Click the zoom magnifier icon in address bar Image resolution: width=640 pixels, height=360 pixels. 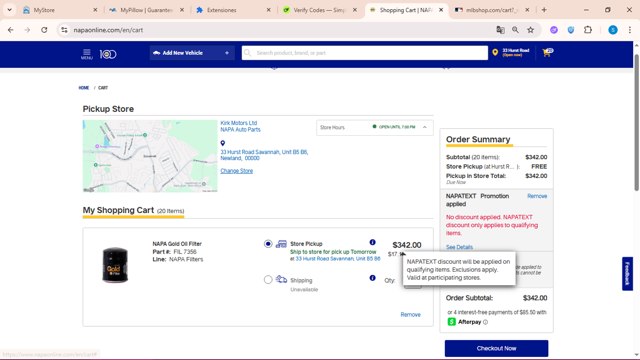[516, 30]
